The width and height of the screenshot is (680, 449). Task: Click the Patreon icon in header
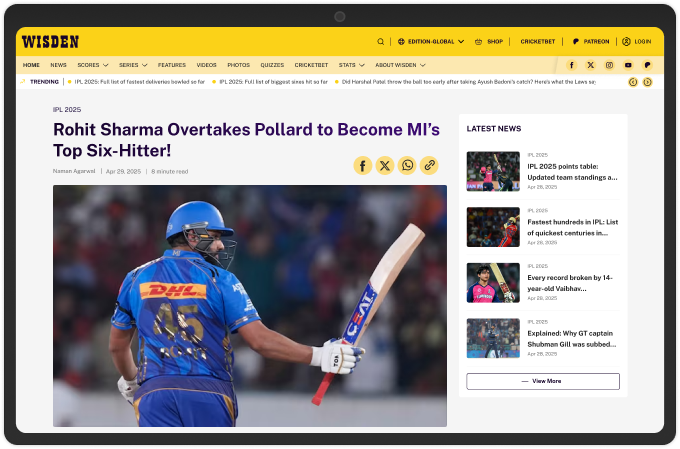[575, 42]
